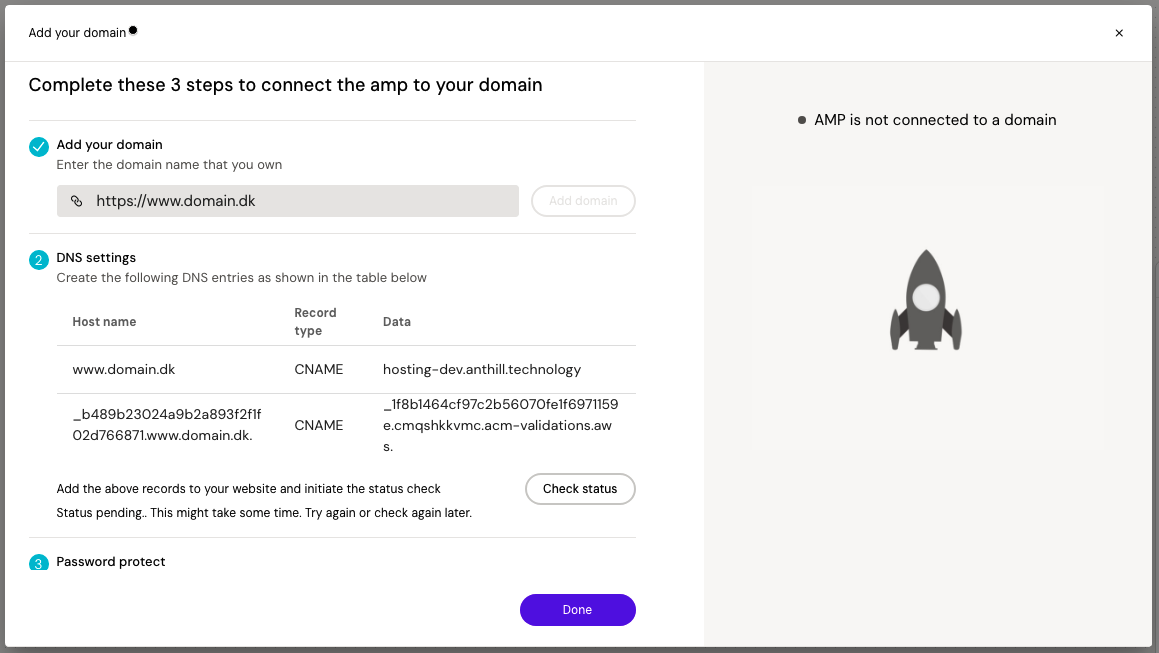Screen dimensions: 1159x653
Task: Click the dot beside dialog title
Action: point(133,31)
